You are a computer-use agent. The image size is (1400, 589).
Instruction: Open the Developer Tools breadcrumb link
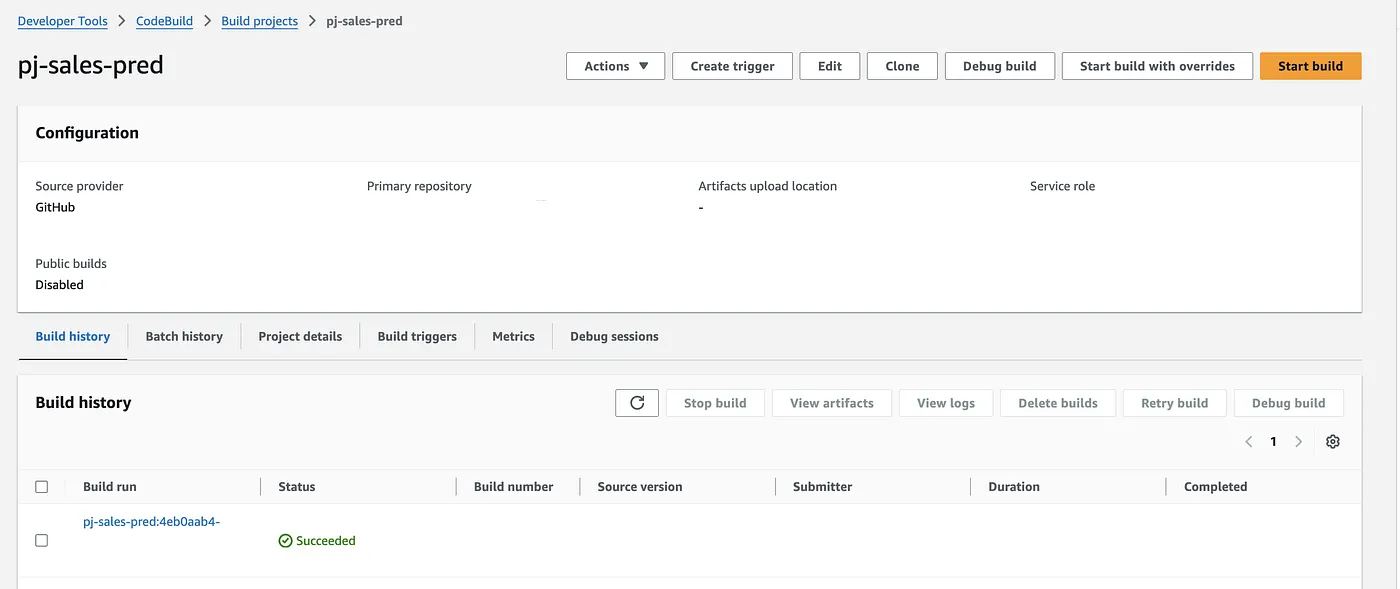tap(63, 21)
